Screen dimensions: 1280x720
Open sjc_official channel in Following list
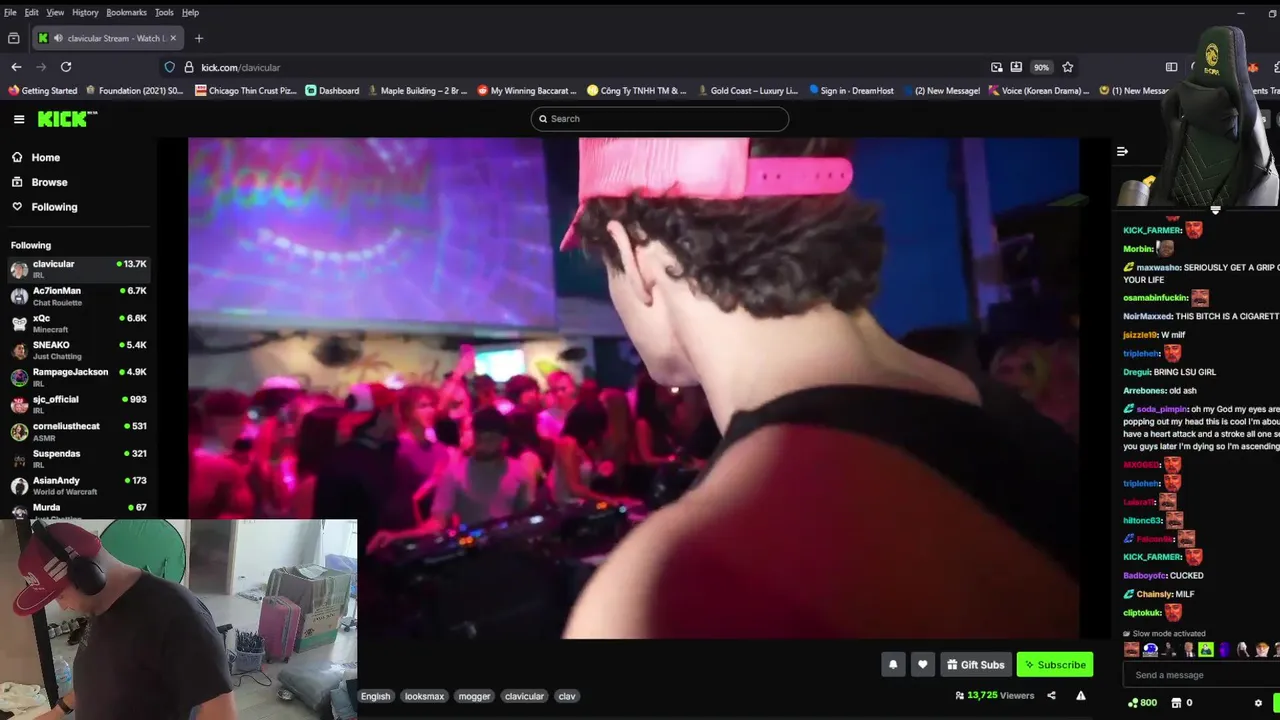[78, 404]
